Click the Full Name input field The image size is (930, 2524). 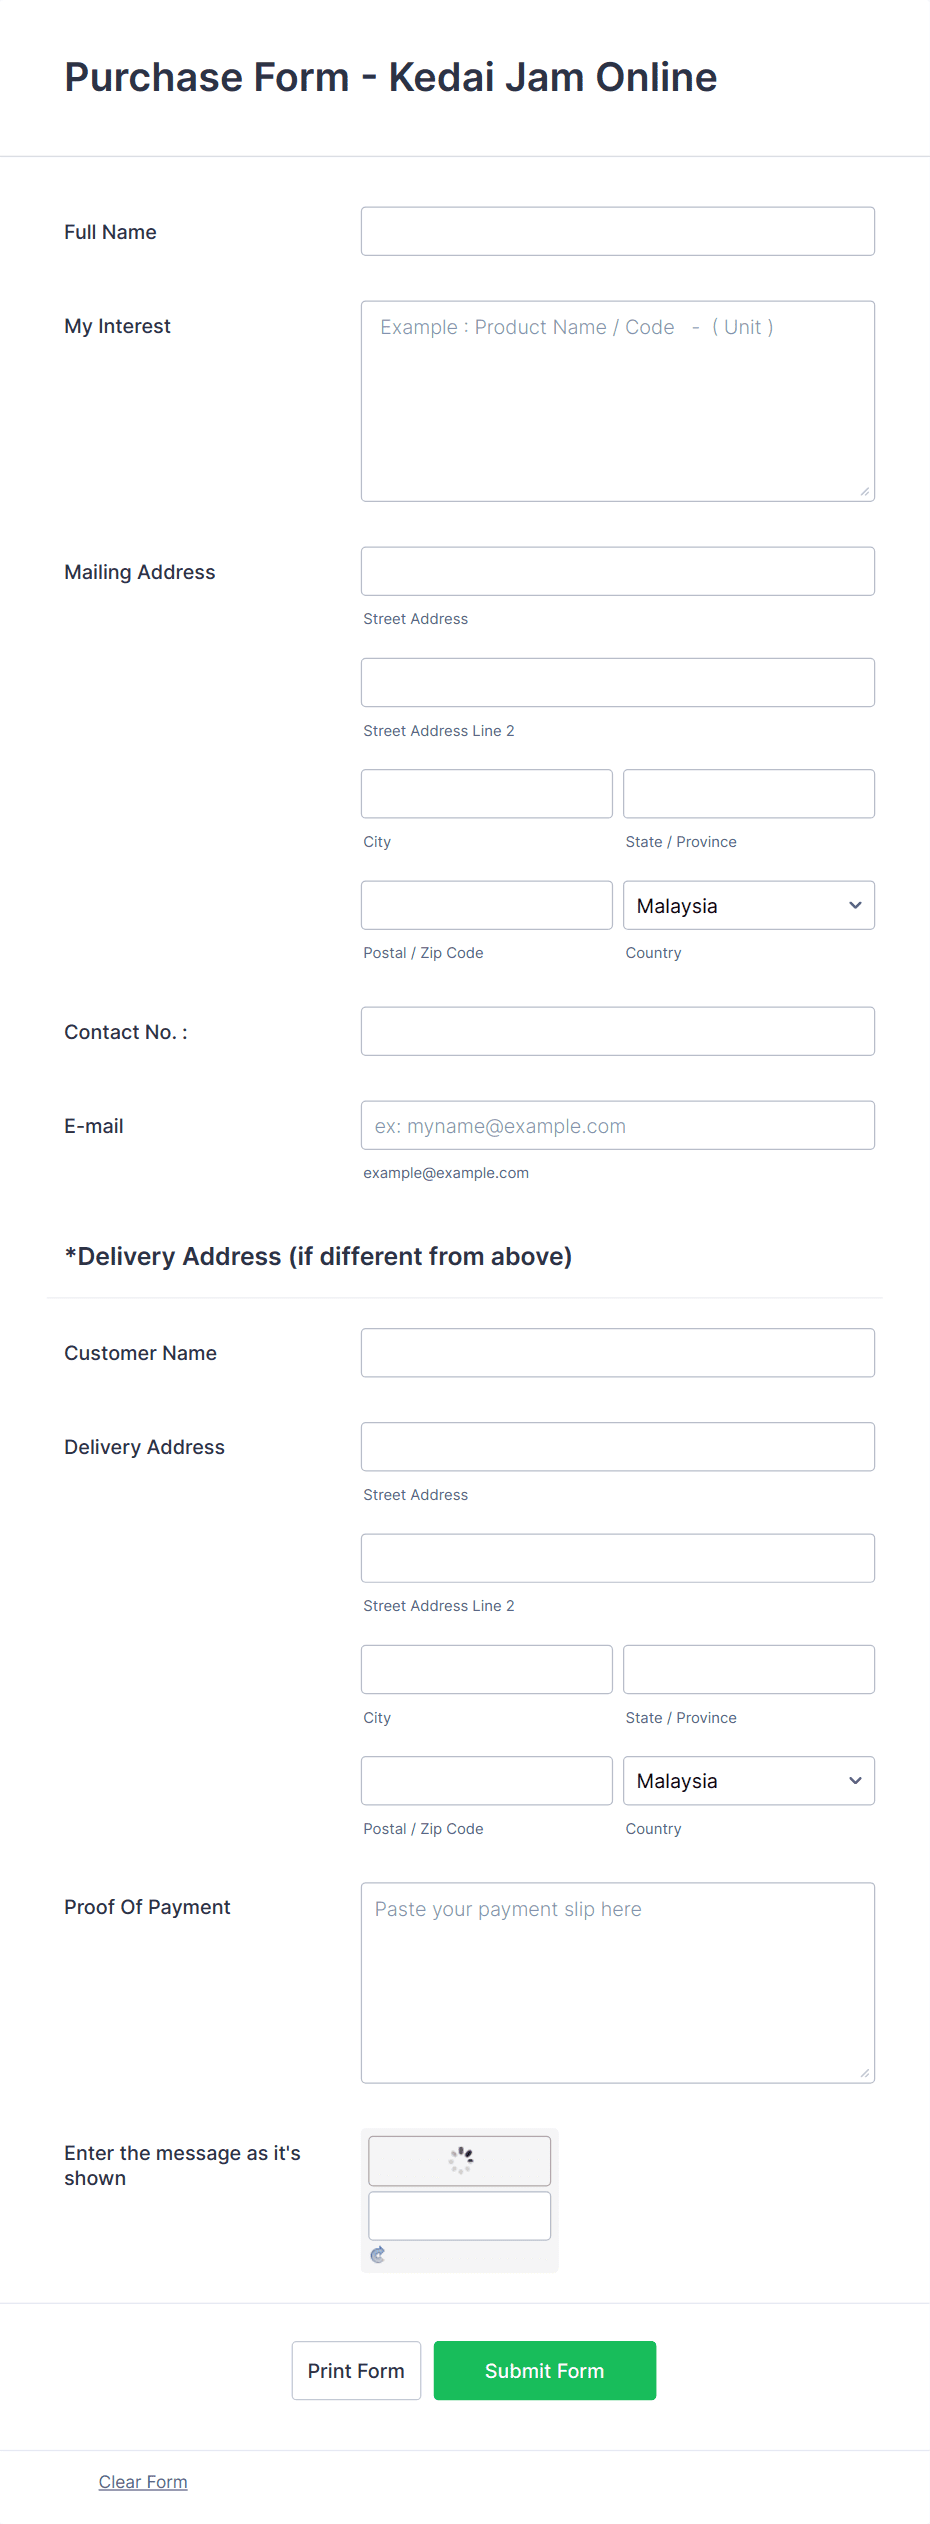click(x=617, y=231)
